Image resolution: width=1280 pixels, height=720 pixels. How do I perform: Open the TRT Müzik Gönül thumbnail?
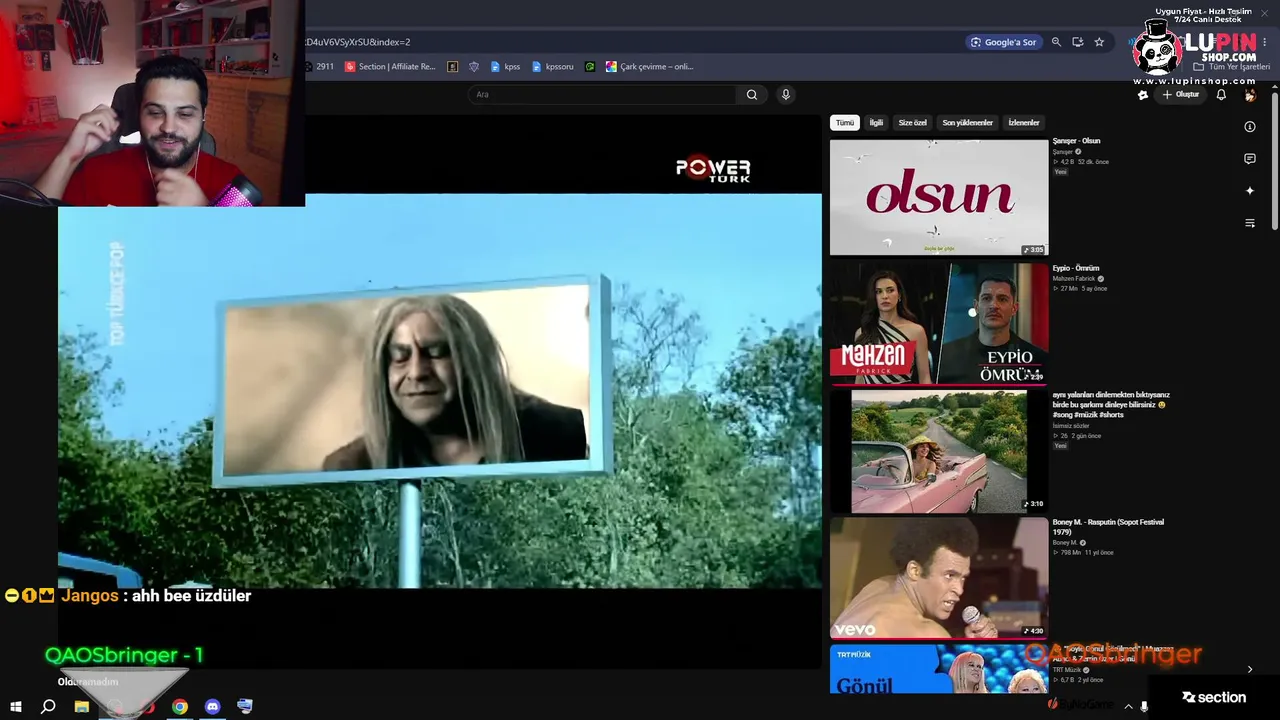point(939,669)
